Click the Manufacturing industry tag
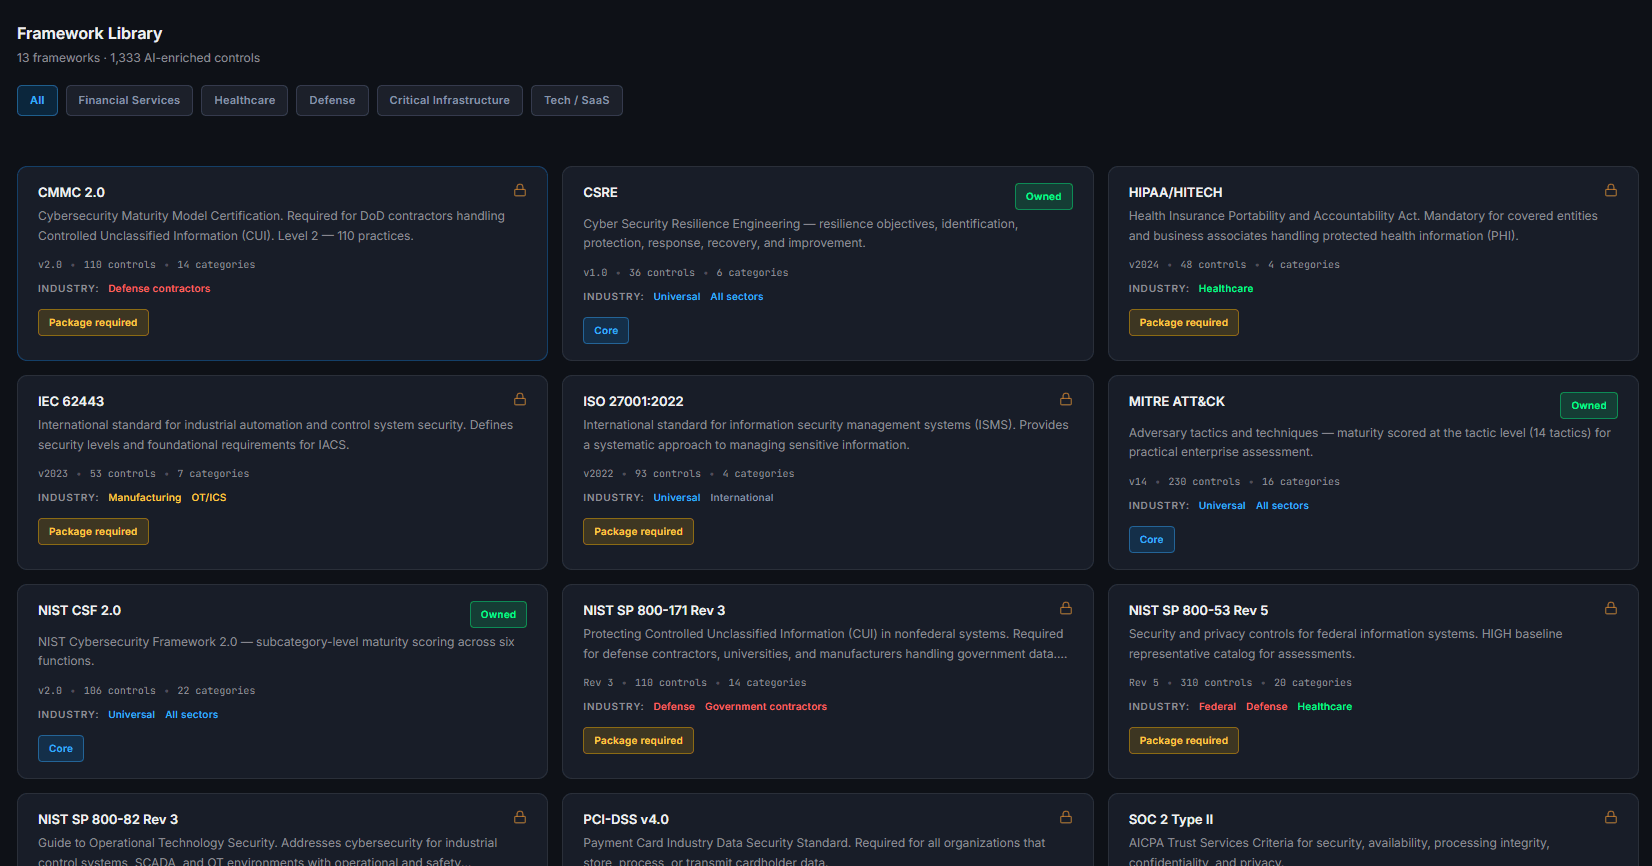Image resolution: width=1652 pixels, height=866 pixels. pyautogui.click(x=145, y=497)
